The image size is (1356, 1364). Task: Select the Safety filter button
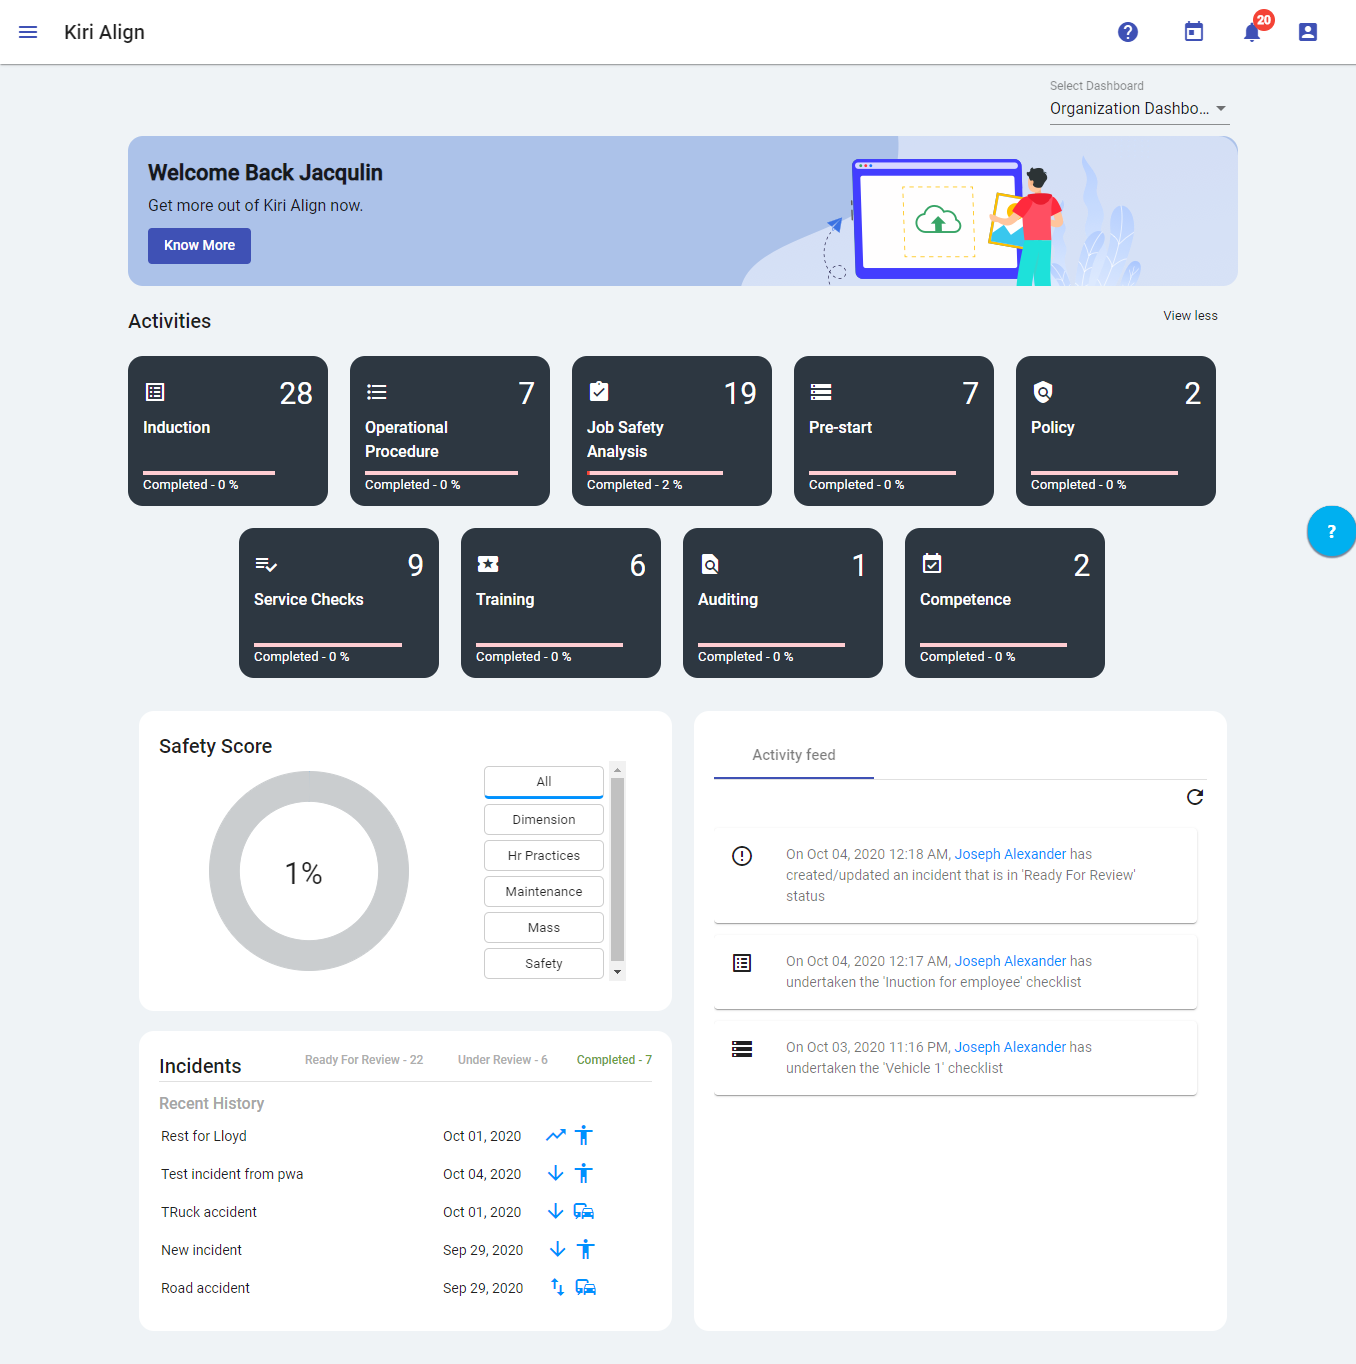(x=544, y=963)
